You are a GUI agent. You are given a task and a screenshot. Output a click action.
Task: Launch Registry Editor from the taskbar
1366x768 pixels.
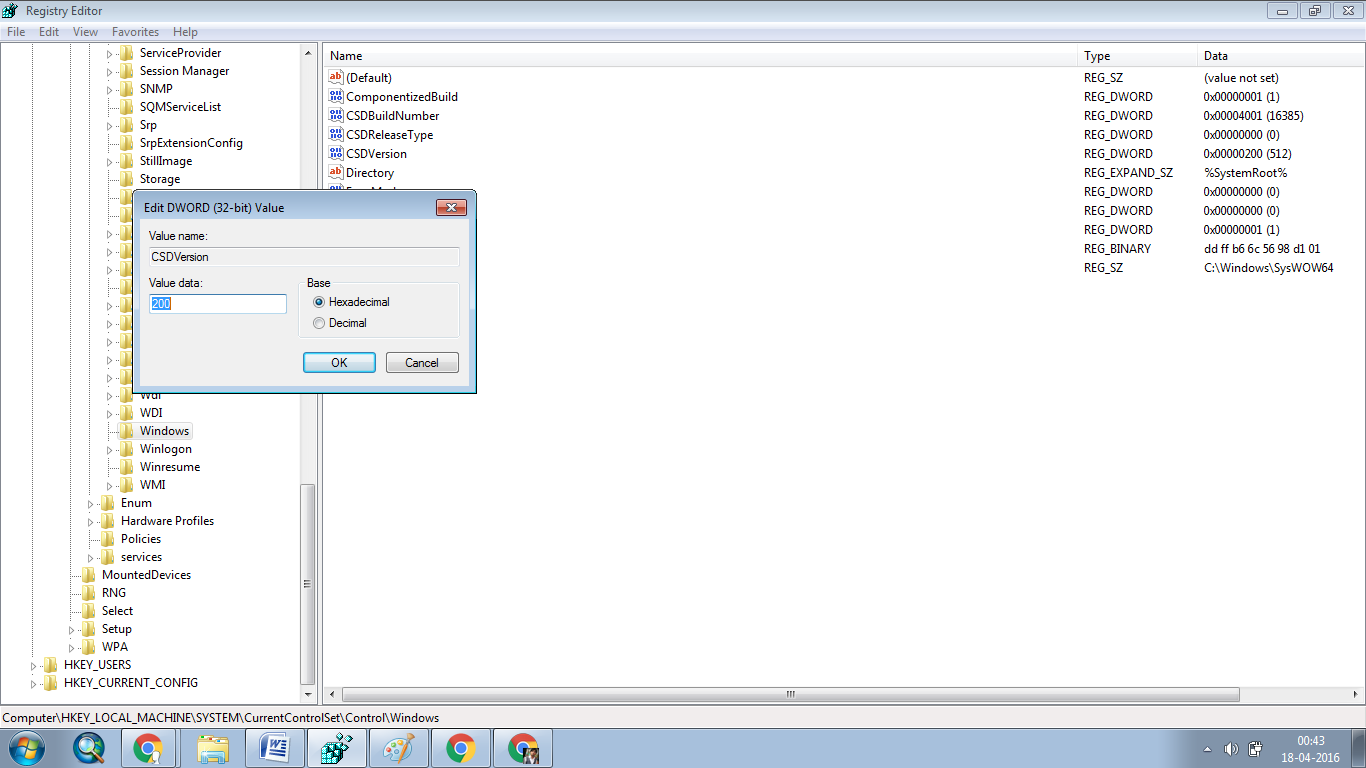(x=336, y=747)
